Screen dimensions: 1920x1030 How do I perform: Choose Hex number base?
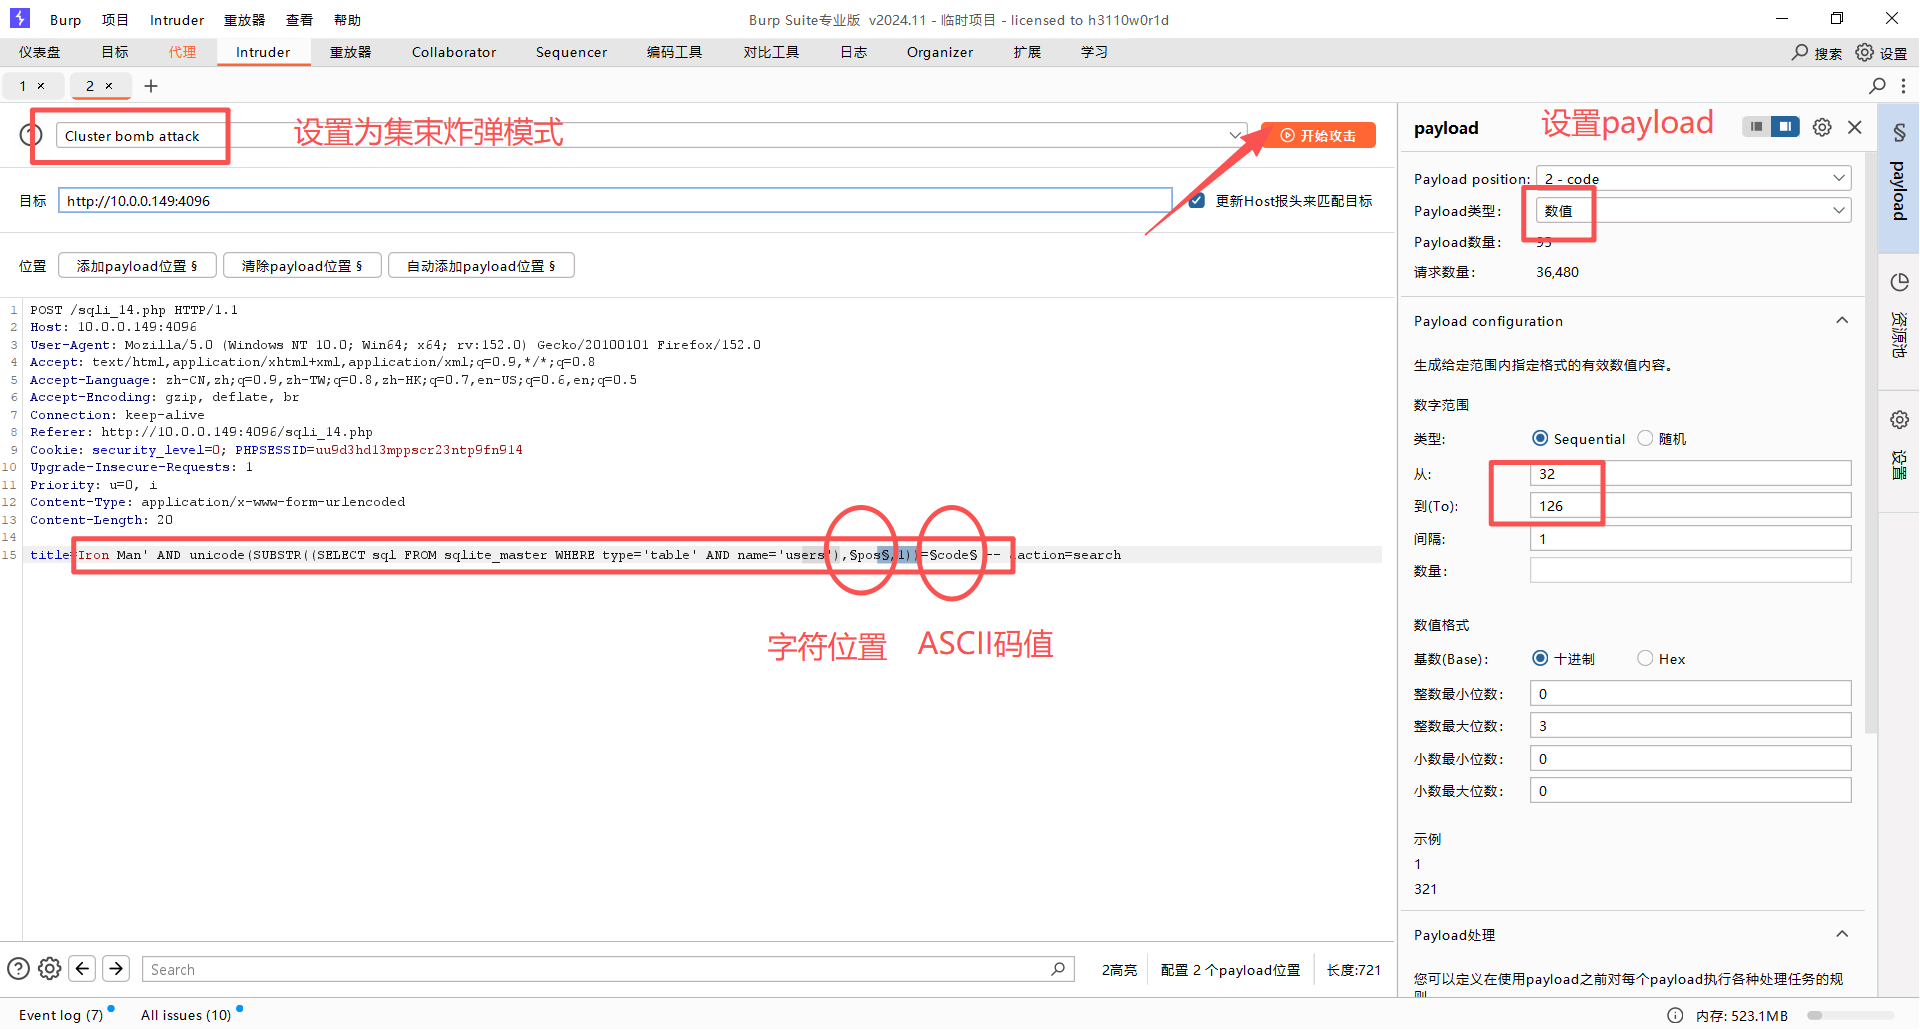[x=1645, y=658]
